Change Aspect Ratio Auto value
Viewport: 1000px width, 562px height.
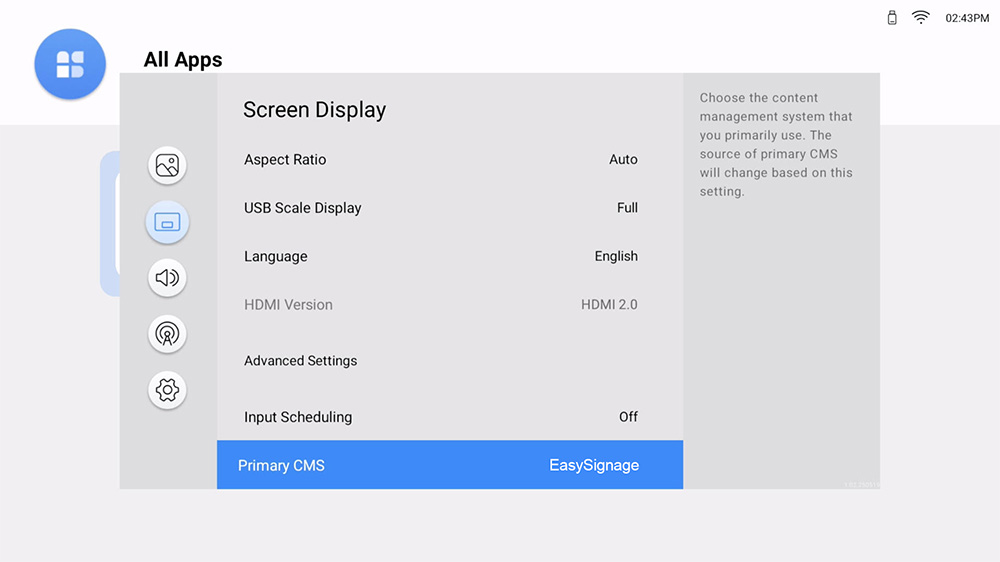623,160
